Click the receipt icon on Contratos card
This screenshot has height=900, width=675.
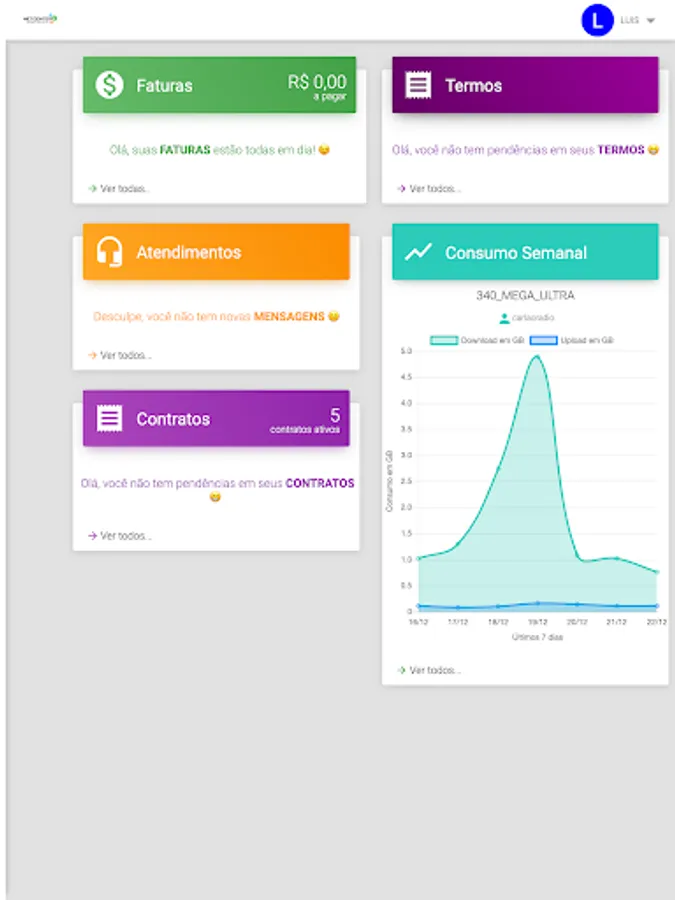click(109, 418)
